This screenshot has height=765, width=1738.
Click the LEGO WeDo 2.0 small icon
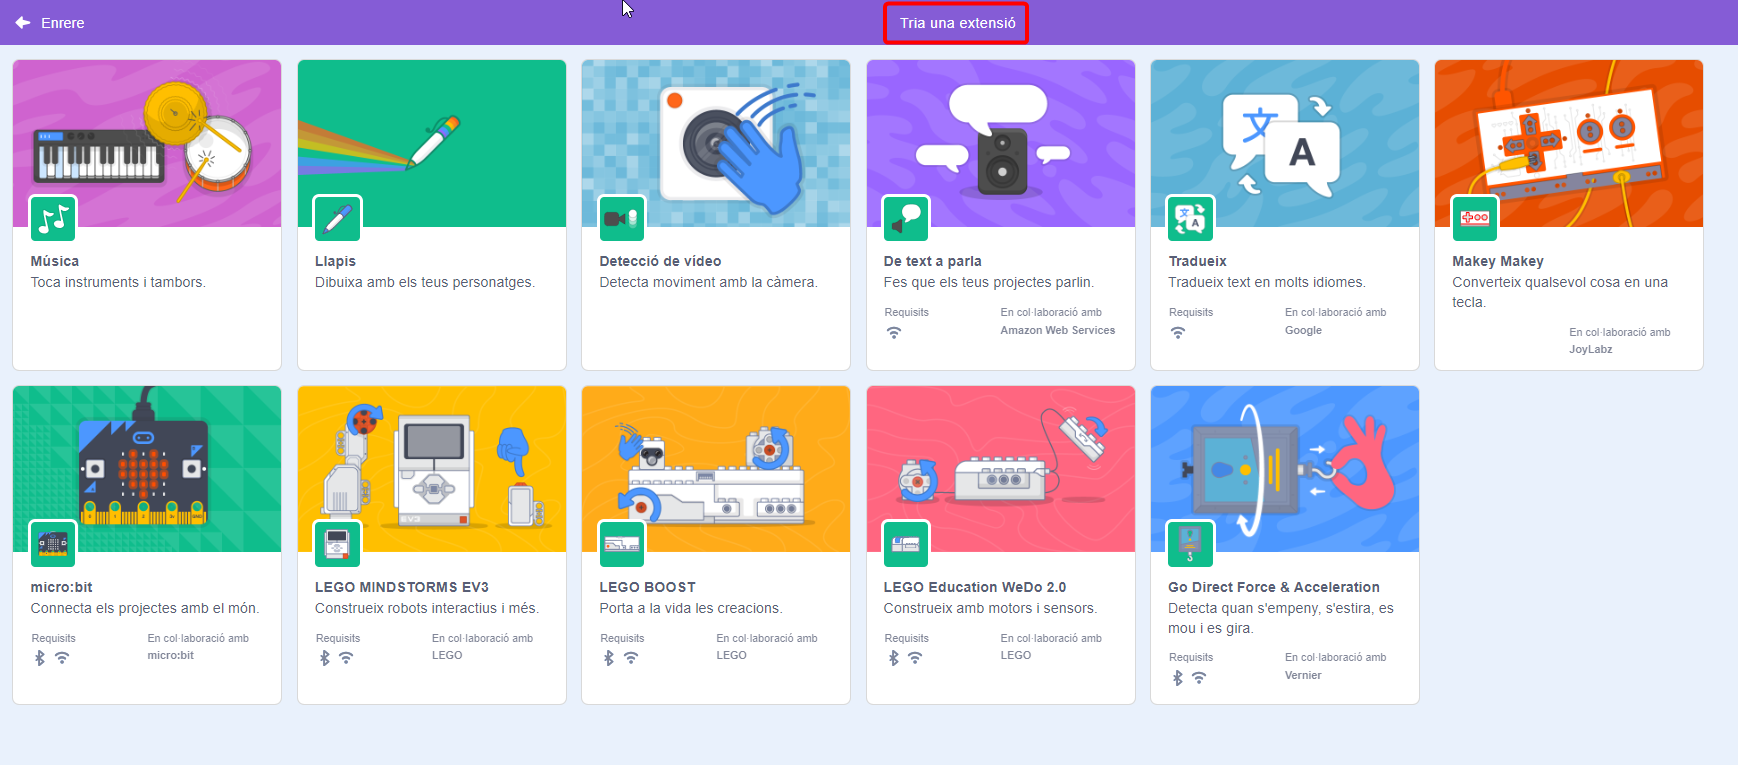pos(906,544)
